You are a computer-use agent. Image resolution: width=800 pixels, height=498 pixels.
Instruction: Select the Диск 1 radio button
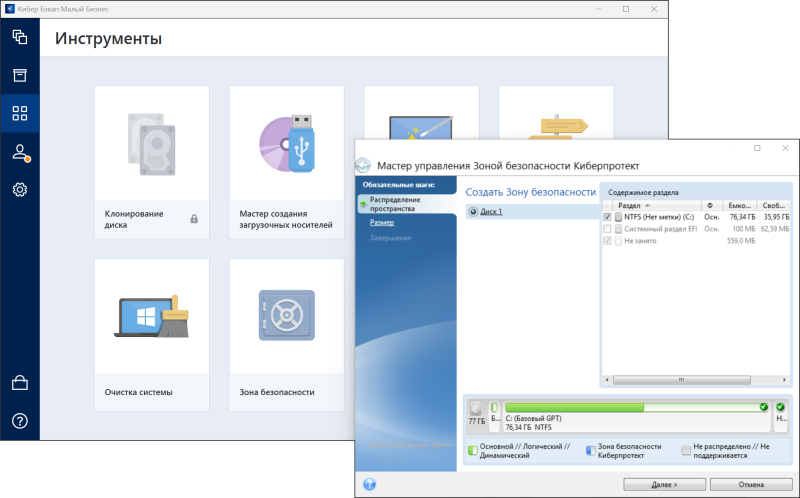coord(473,212)
